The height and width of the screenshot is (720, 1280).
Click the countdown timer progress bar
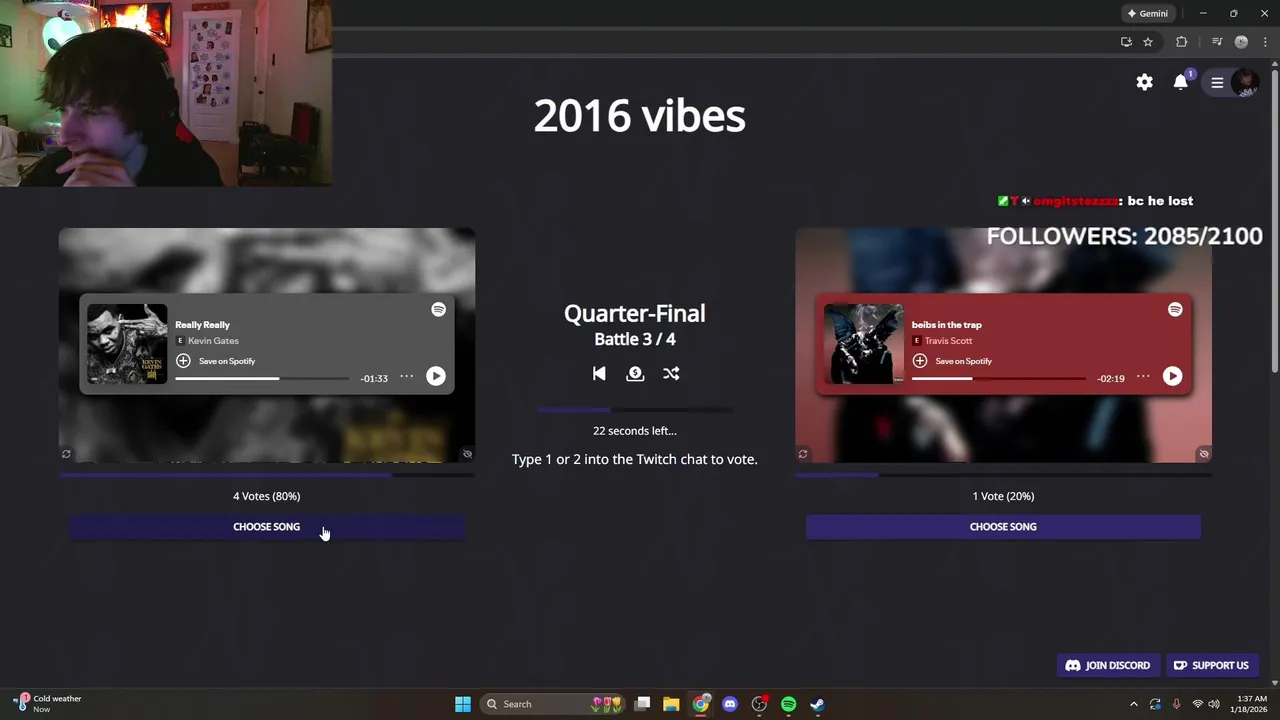coord(635,410)
